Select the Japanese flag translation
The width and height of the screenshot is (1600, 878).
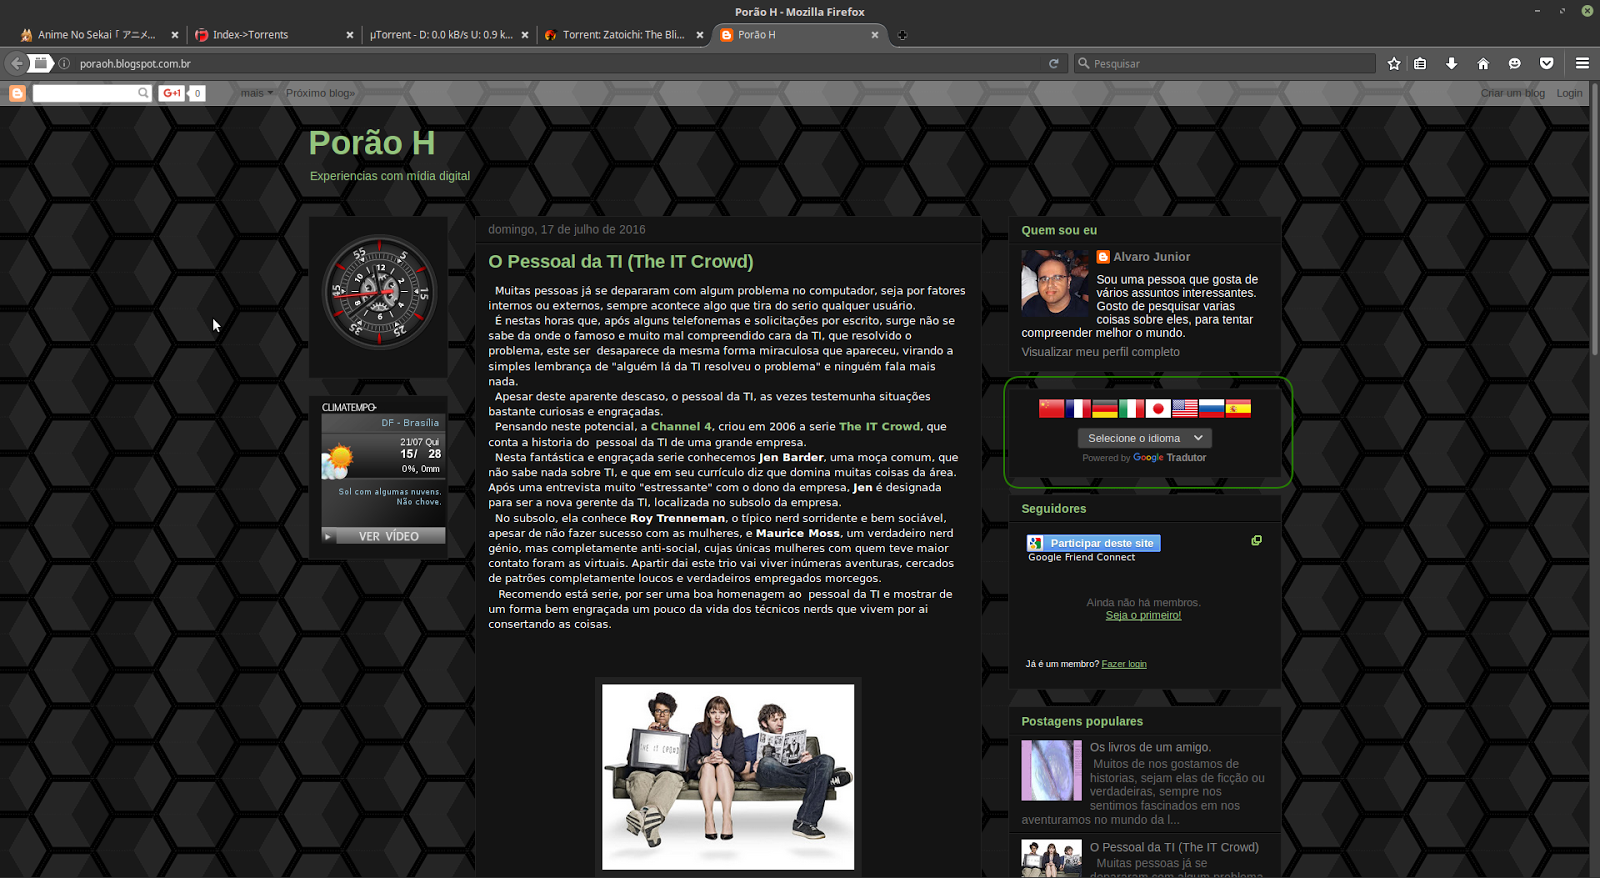click(x=1158, y=408)
